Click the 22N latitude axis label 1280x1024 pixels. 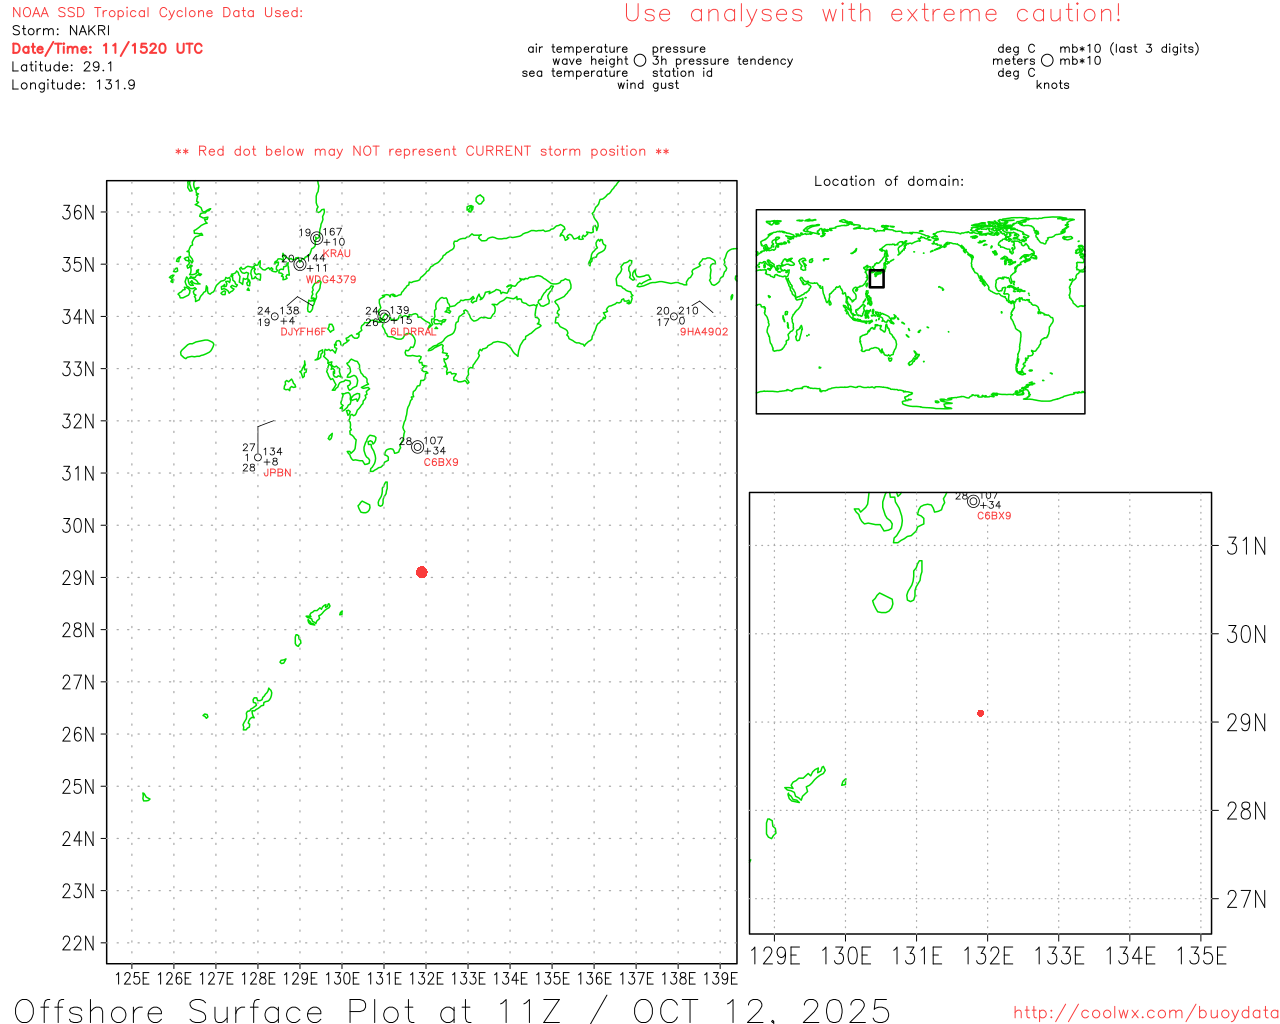click(x=79, y=943)
